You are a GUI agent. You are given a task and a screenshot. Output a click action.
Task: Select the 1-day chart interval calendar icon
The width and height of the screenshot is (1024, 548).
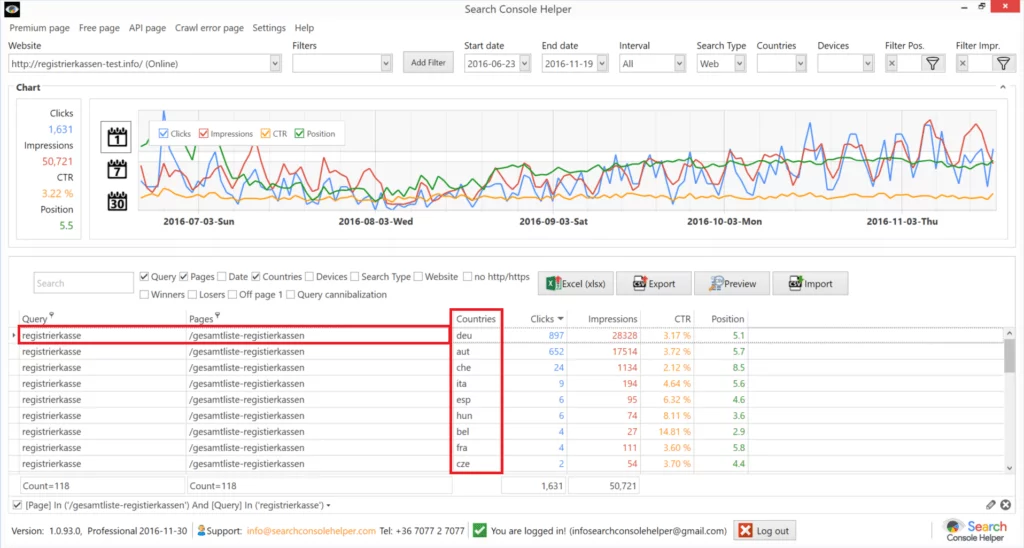pyautogui.click(x=117, y=137)
